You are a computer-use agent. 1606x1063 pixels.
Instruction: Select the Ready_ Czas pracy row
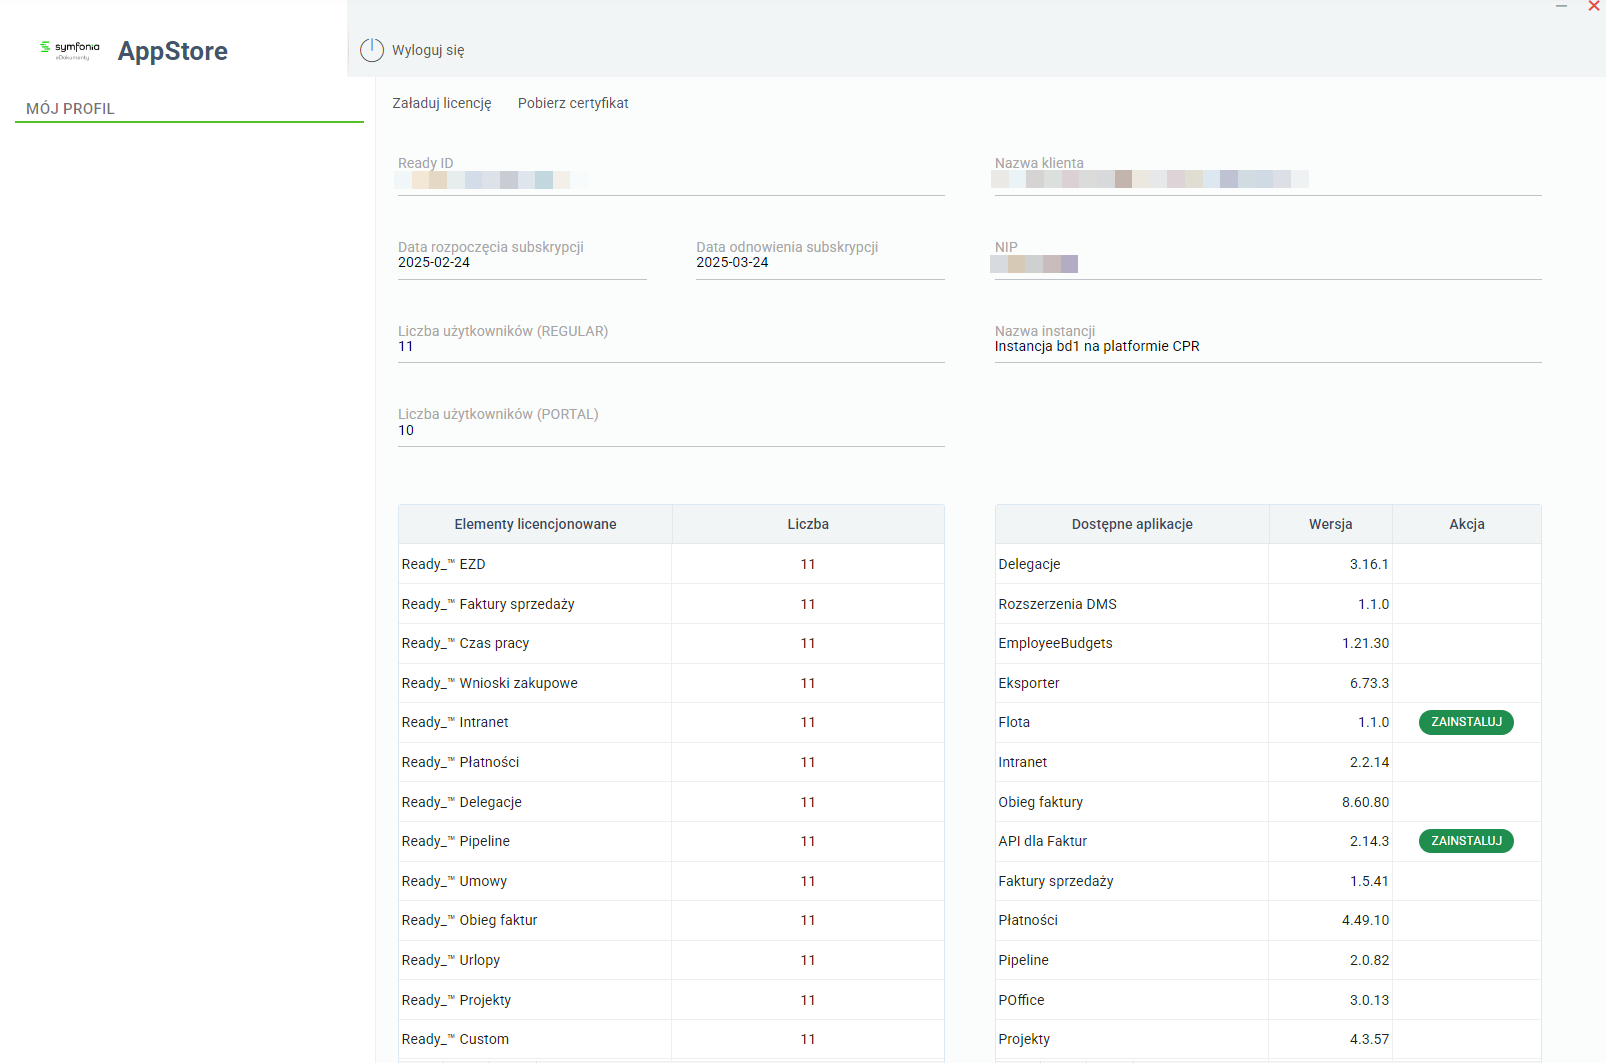coord(671,643)
